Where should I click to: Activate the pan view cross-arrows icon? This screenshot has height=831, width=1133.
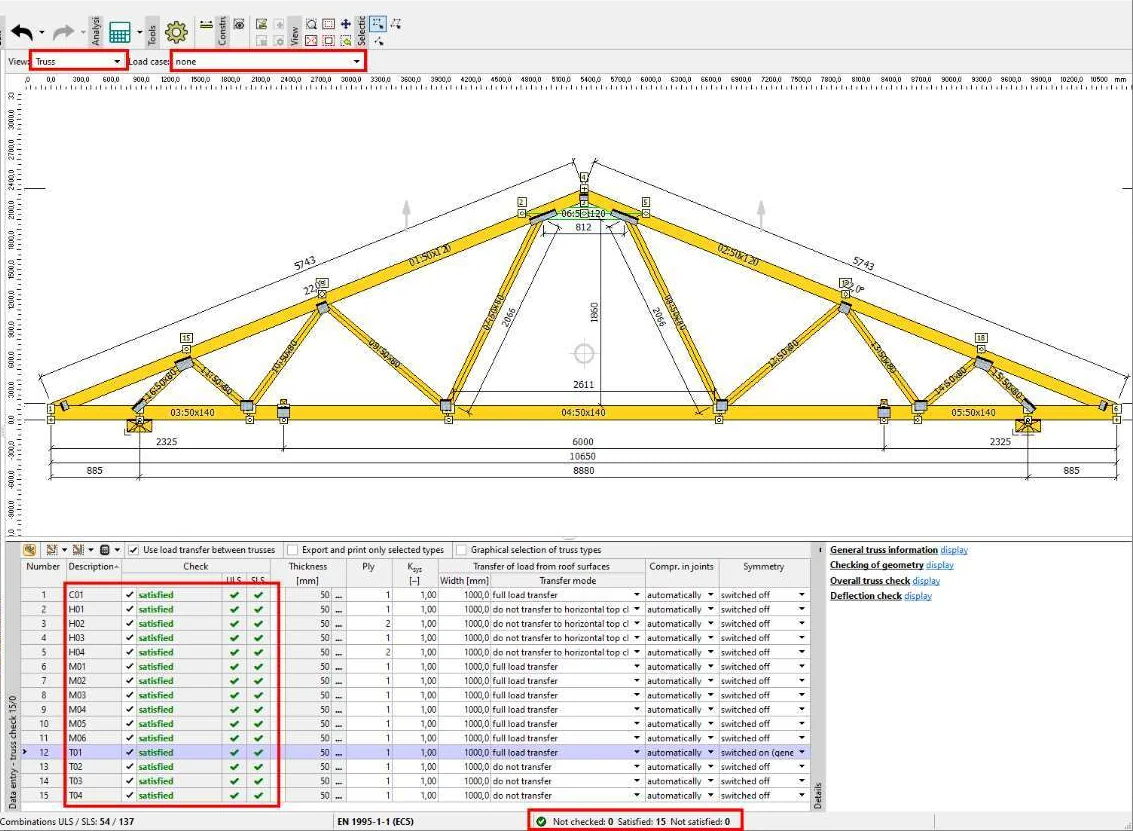pos(345,25)
